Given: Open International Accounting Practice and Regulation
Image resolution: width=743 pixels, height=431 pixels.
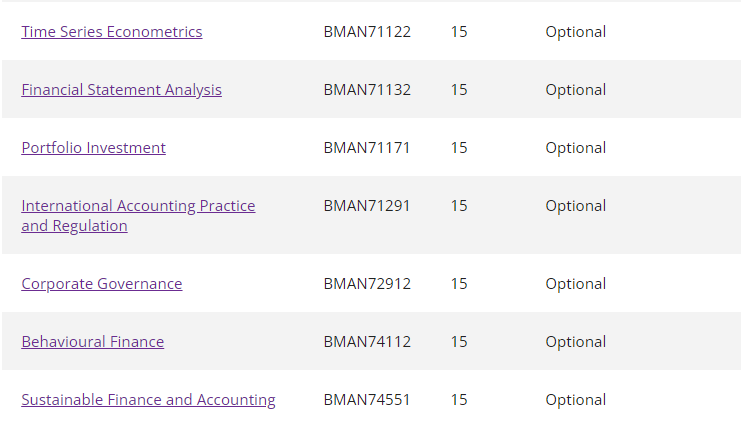Looking at the screenshot, I should point(138,216).
